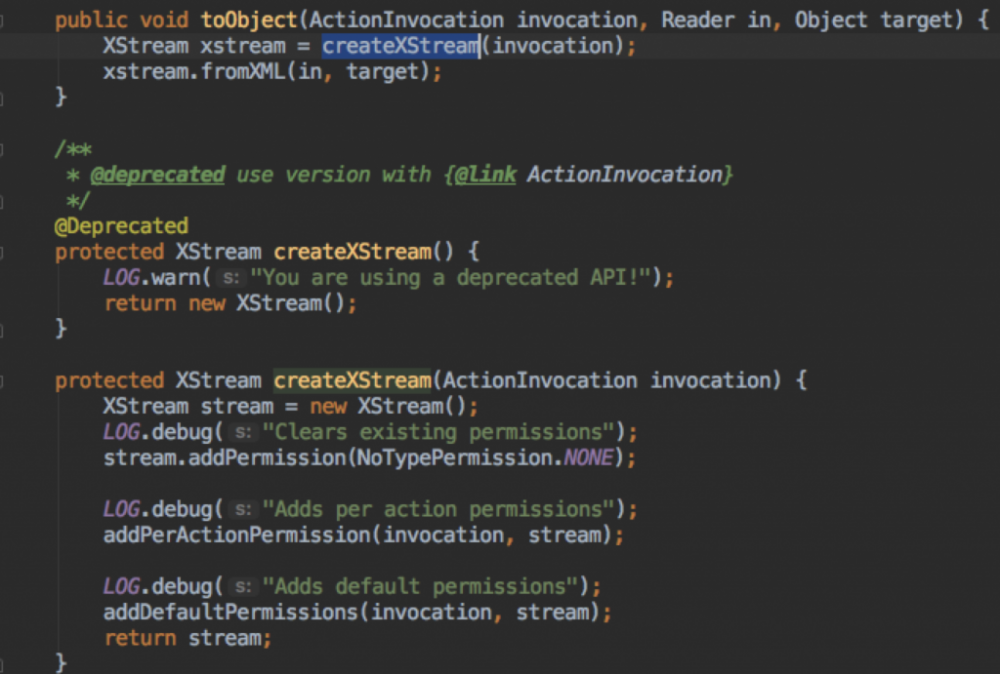The width and height of the screenshot is (1000, 674).
Task: Click the addPerActionPermission call
Action: coord(237,535)
